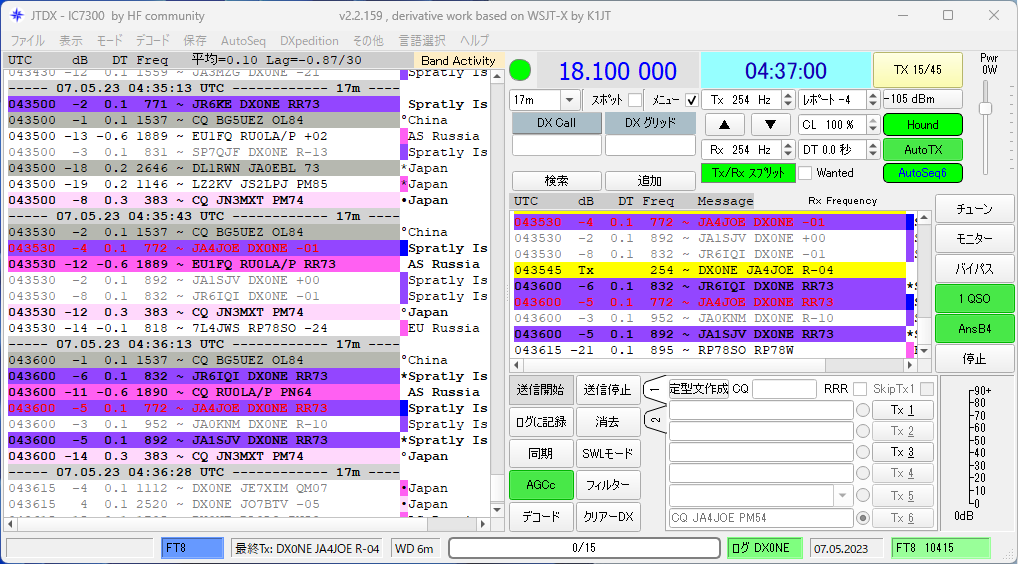Click the Tx/Rx スプリット button
Viewport: 1018px width, 564px height.
point(748,173)
